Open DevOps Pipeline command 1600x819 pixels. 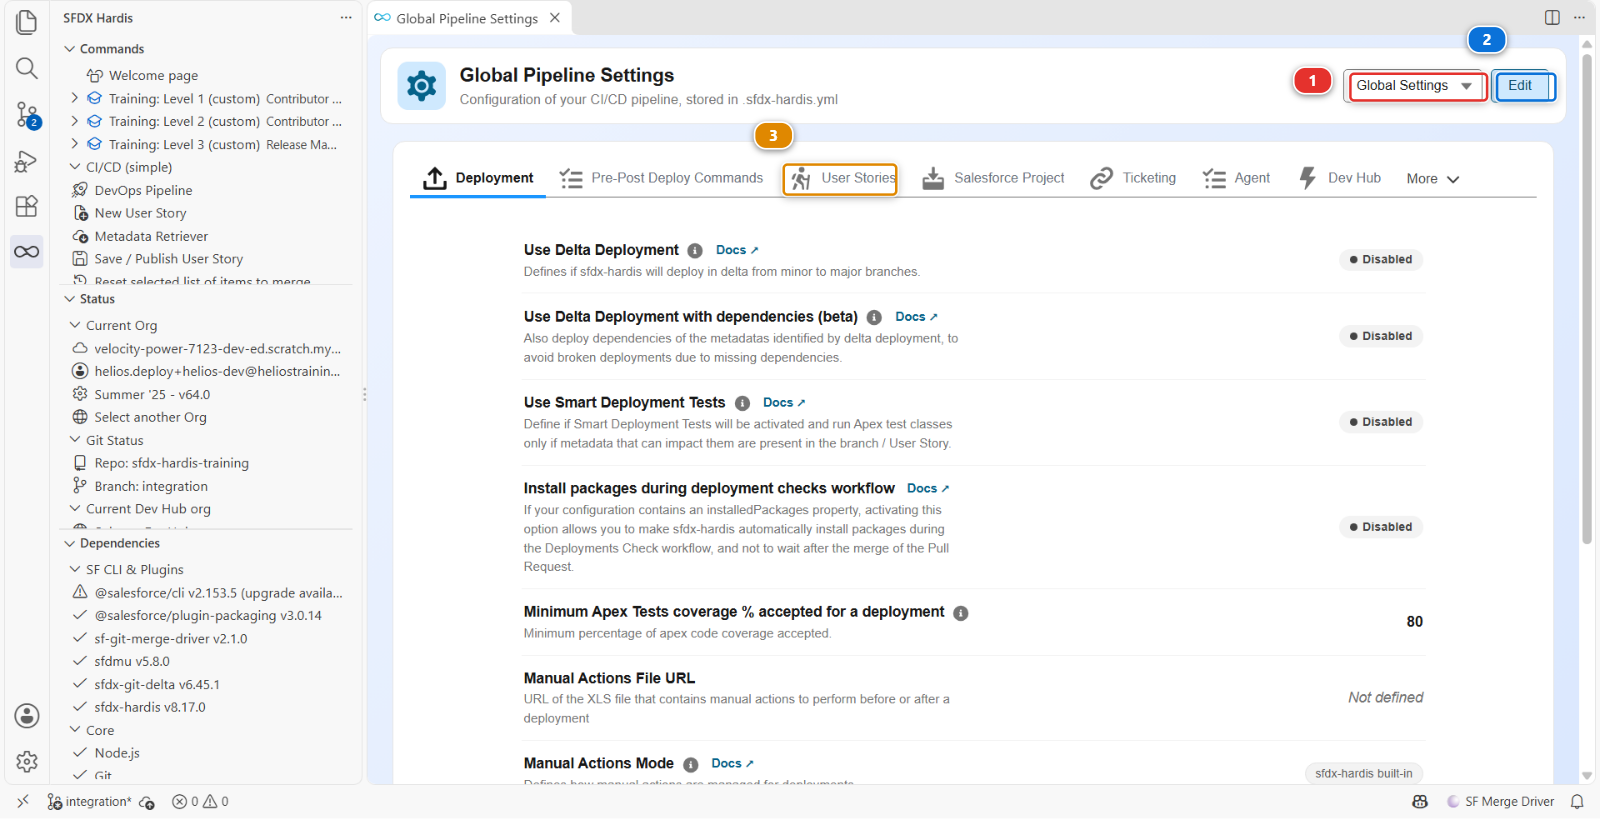(x=143, y=190)
